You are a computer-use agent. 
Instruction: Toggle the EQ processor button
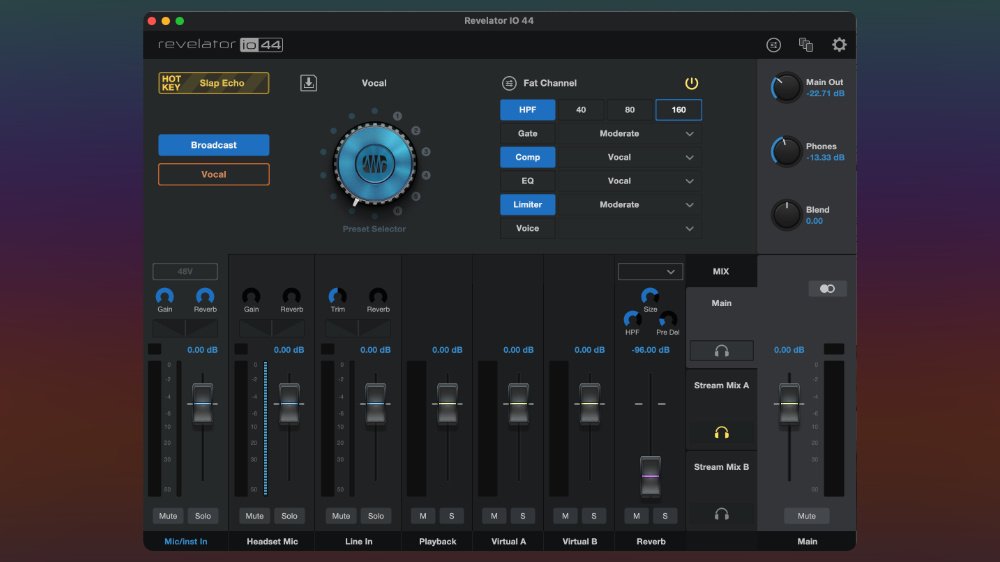click(527, 181)
